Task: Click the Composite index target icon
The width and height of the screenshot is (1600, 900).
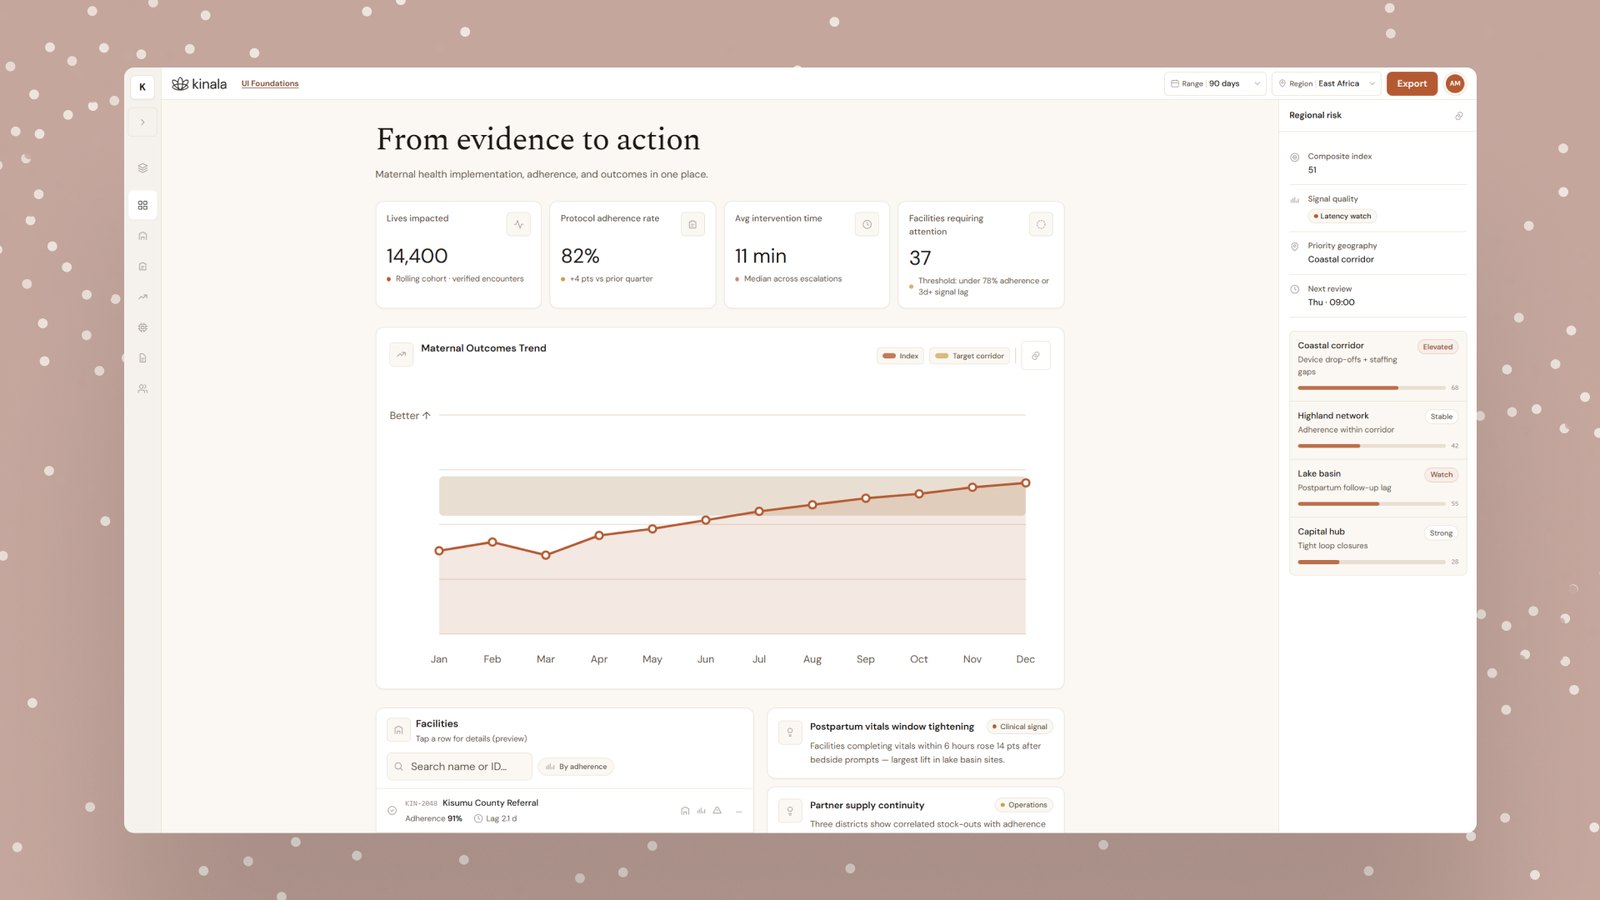Action: coord(1295,157)
